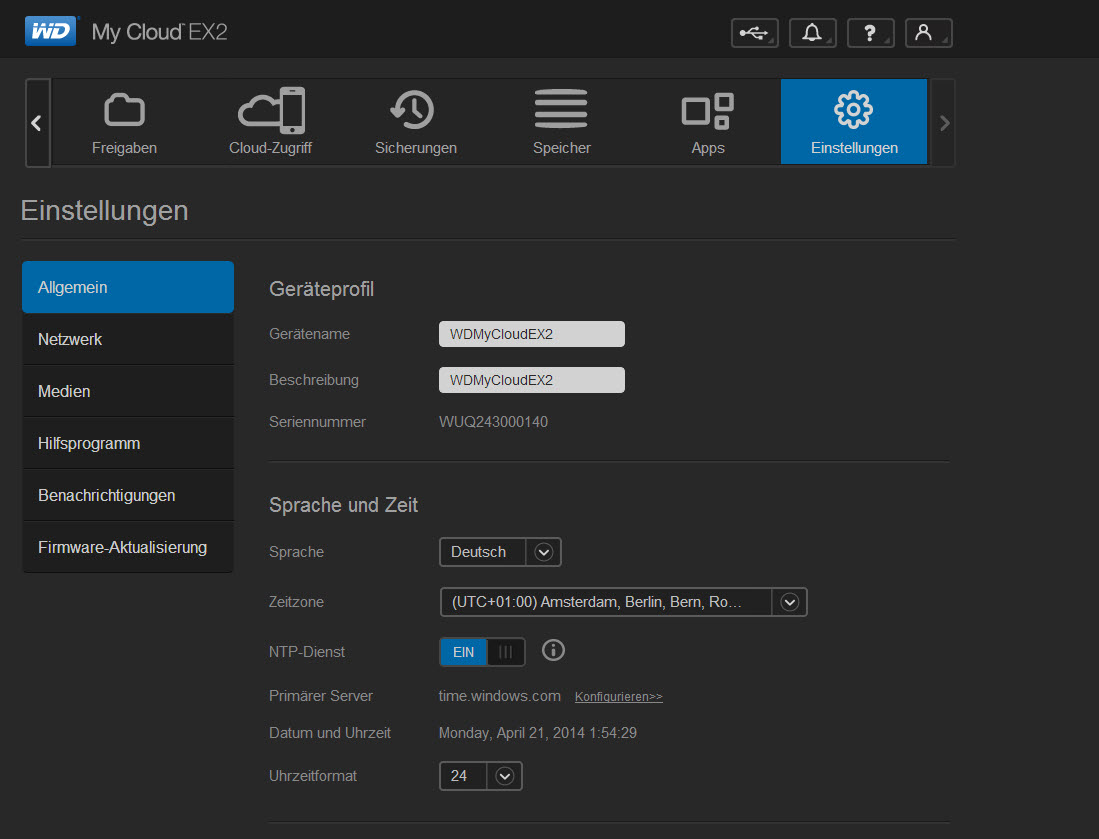Click into the Beschreibung input field
This screenshot has height=839, width=1099.
click(x=532, y=380)
